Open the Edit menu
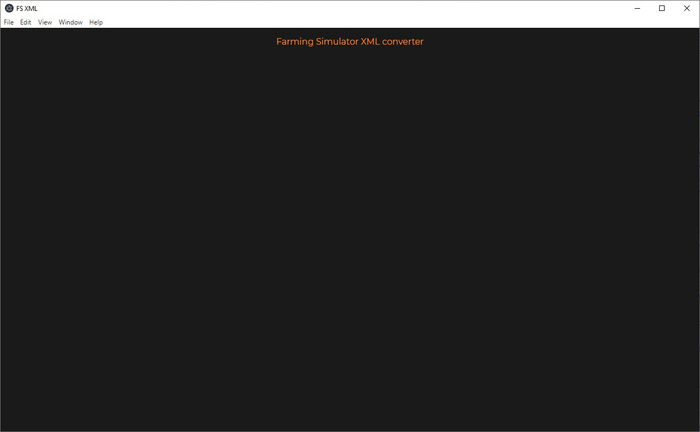700x432 pixels. pos(25,22)
